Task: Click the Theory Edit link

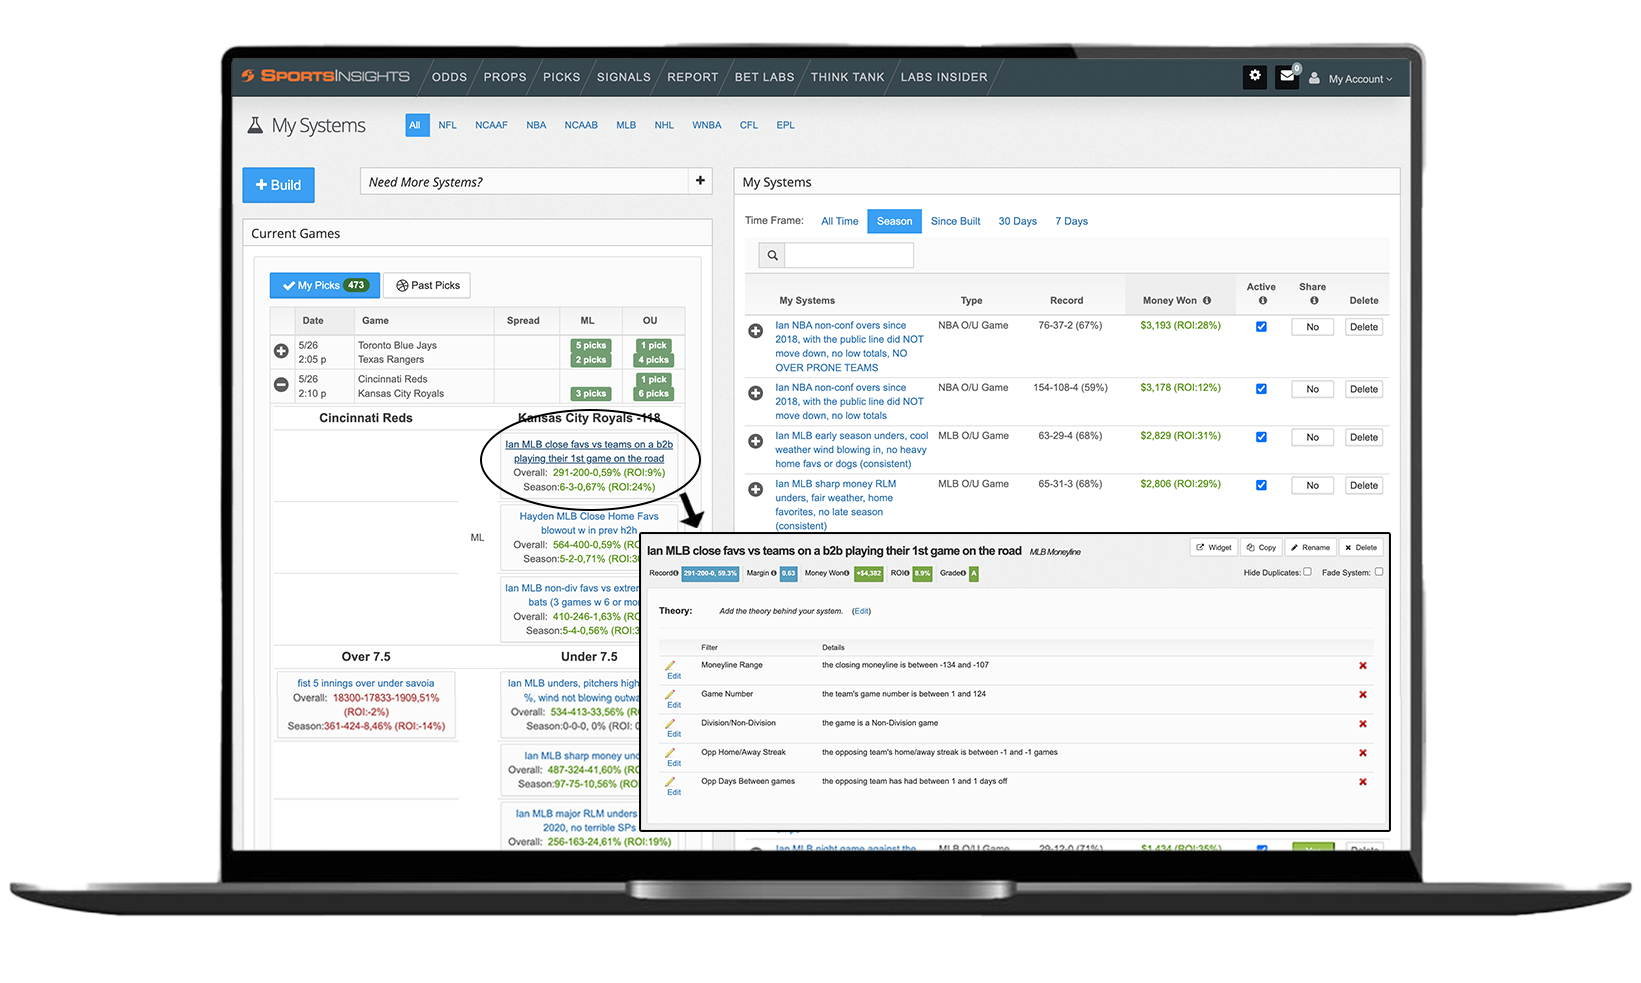Action: pyautogui.click(x=861, y=611)
